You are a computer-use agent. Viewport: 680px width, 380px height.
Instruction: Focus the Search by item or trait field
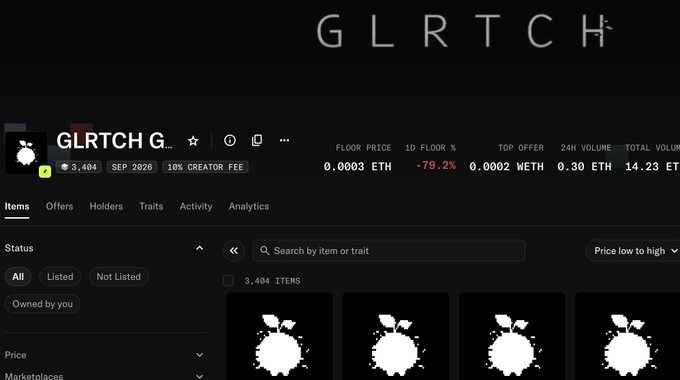point(389,251)
